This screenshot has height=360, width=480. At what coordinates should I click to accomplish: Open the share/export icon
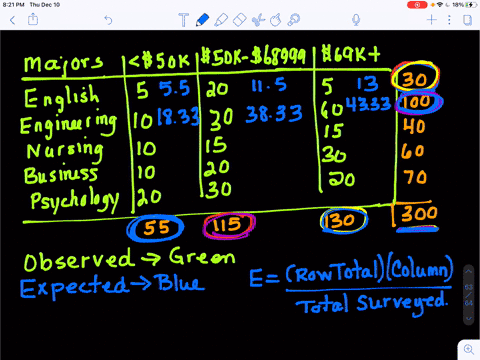click(x=33, y=19)
